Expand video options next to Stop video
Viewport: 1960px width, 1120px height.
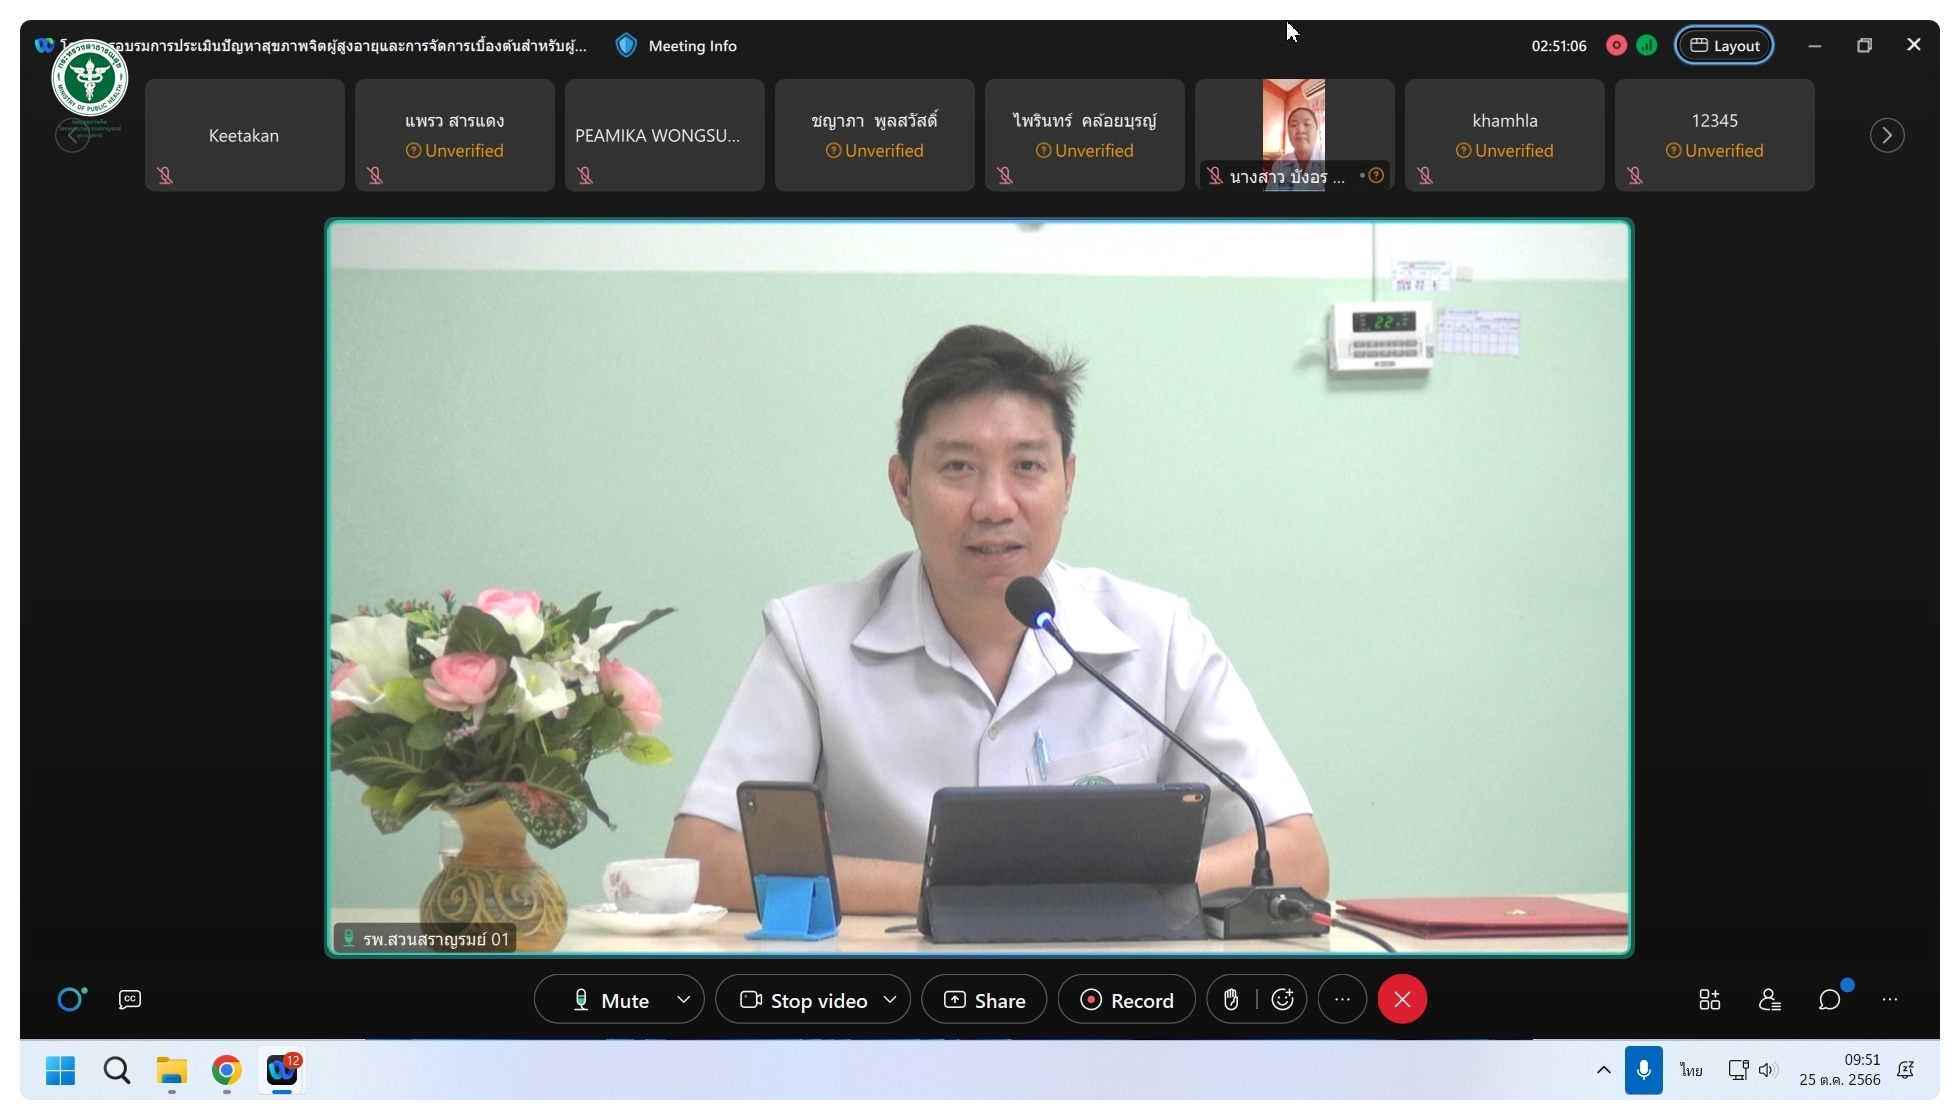point(890,1000)
